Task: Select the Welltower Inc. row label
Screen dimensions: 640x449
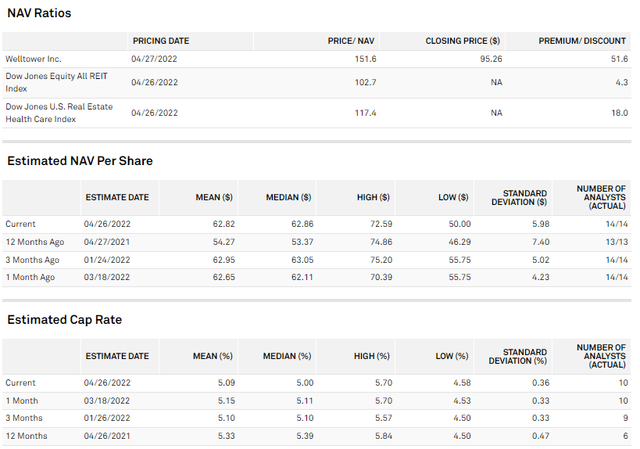Action: [x=33, y=59]
